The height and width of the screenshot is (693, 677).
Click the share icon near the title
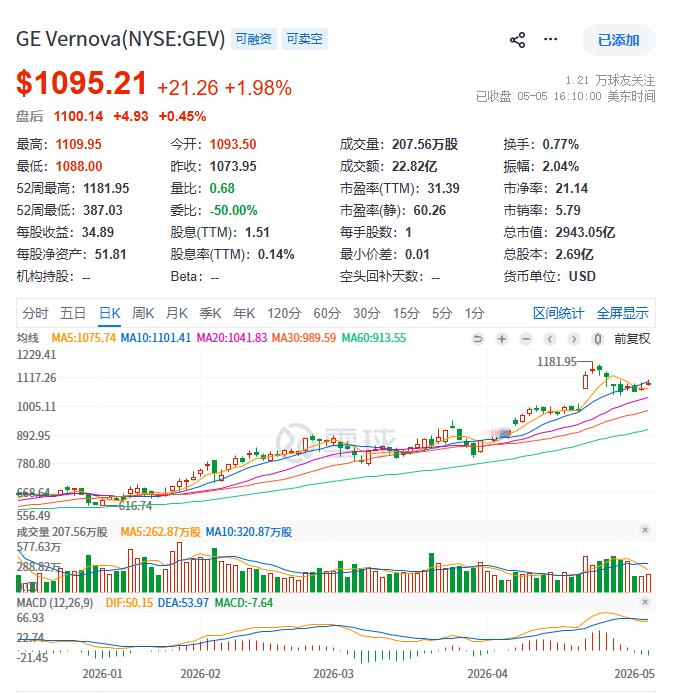[517, 40]
